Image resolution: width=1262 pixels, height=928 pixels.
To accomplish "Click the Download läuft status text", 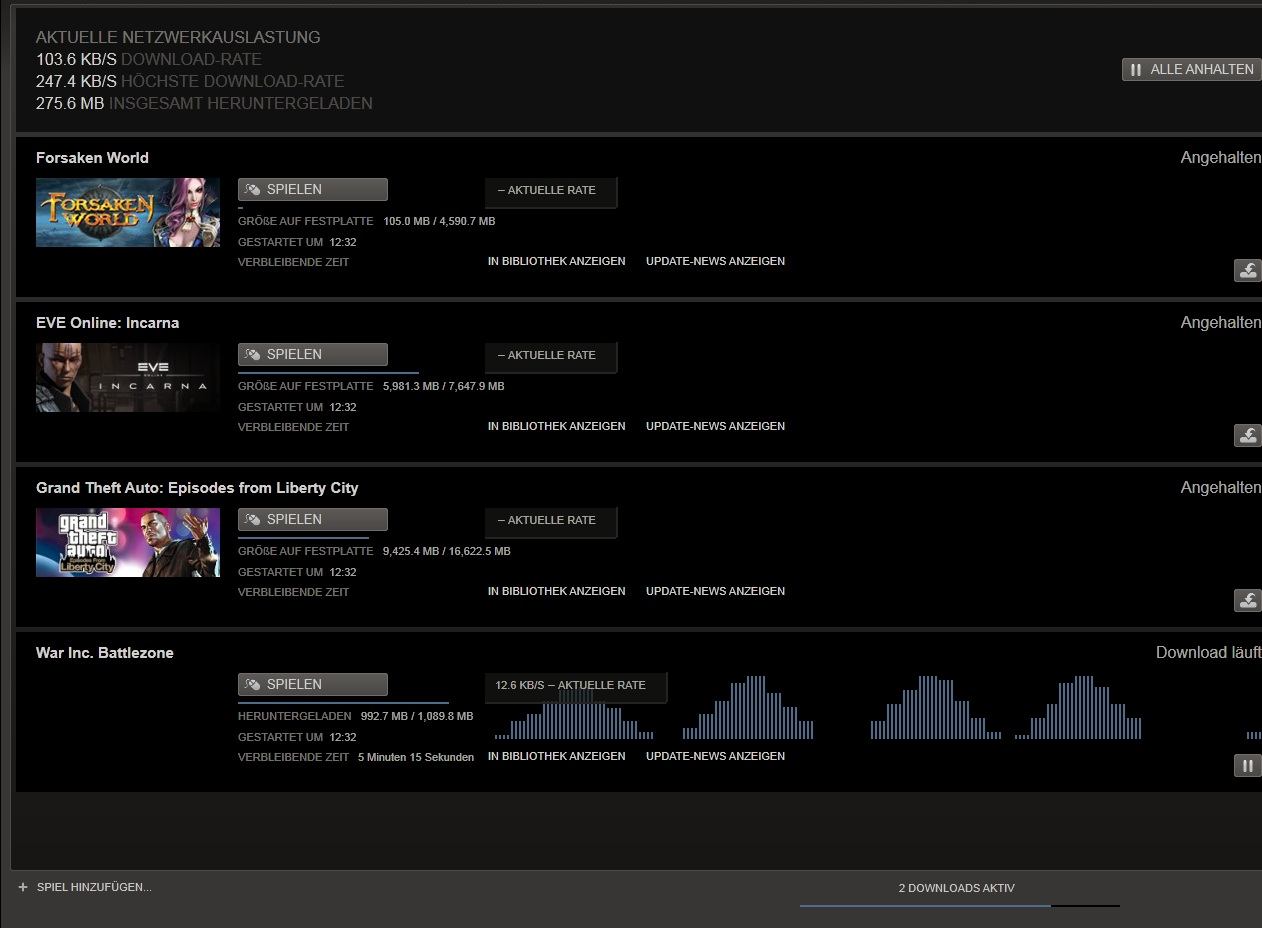I will pos(1208,652).
